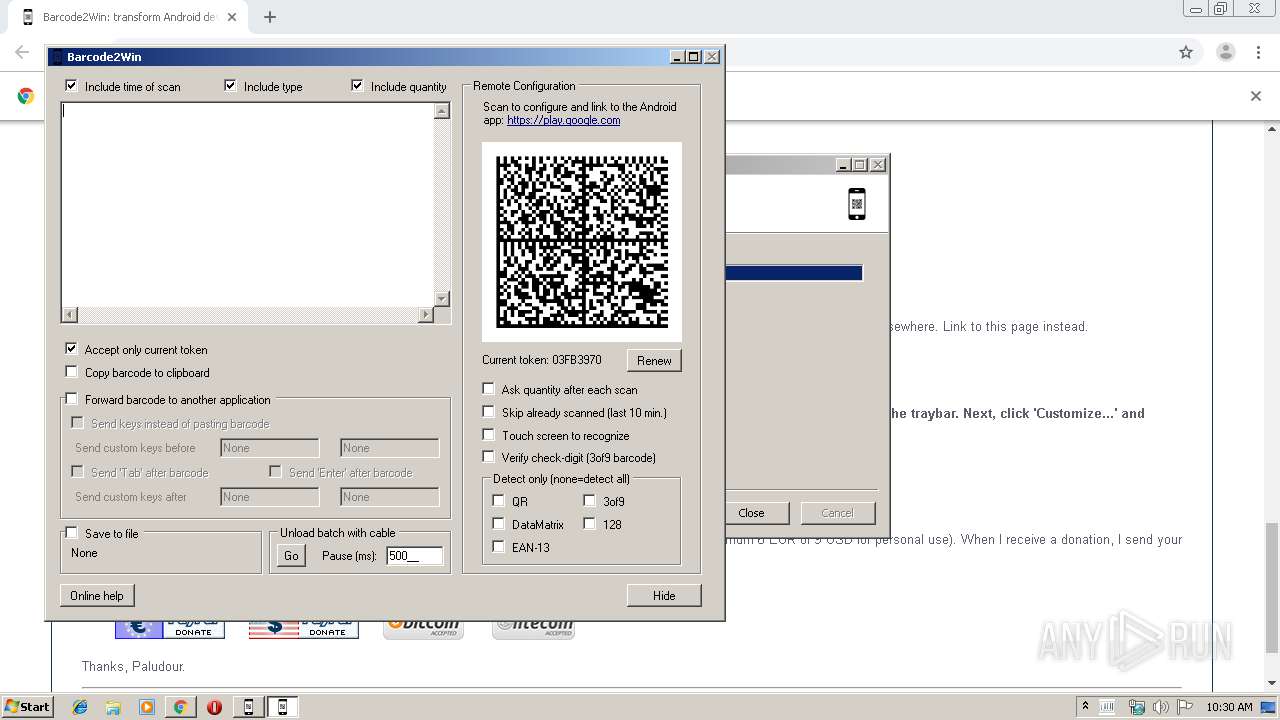
Task: Toggle Accept only current token
Action: click(71, 349)
